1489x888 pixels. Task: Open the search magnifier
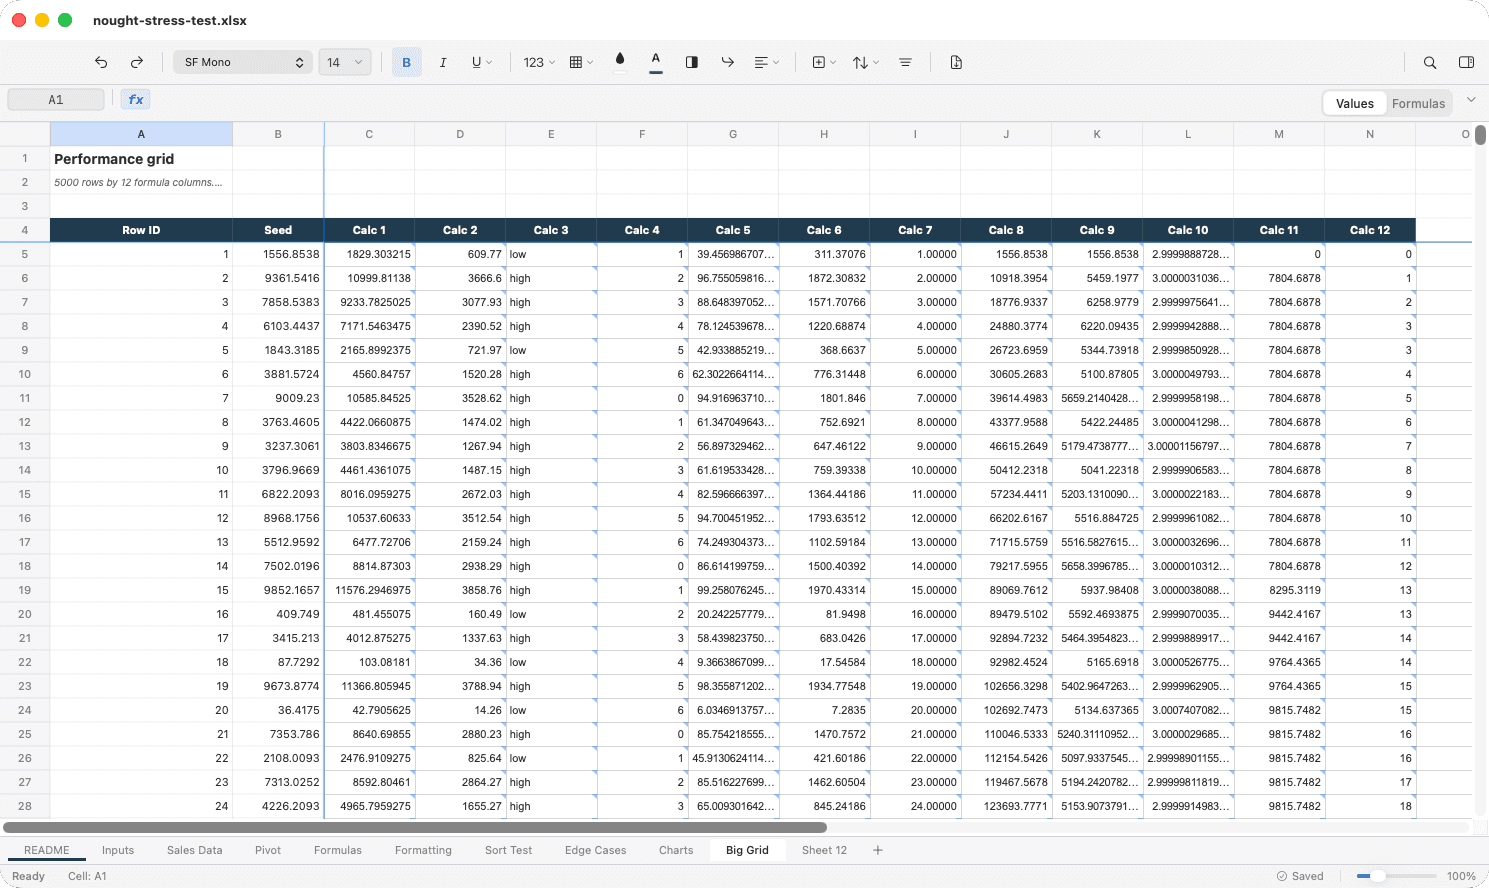click(x=1430, y=62)
